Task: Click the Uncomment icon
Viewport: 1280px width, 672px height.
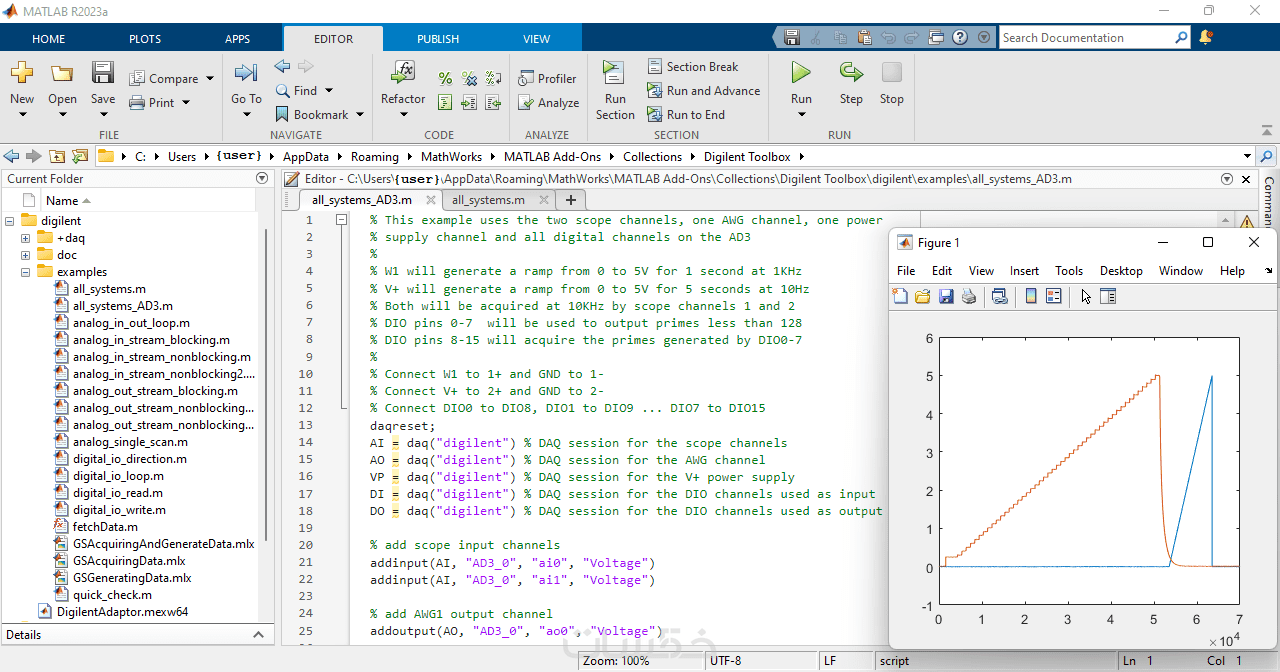Action: click(x=469, y=78)
